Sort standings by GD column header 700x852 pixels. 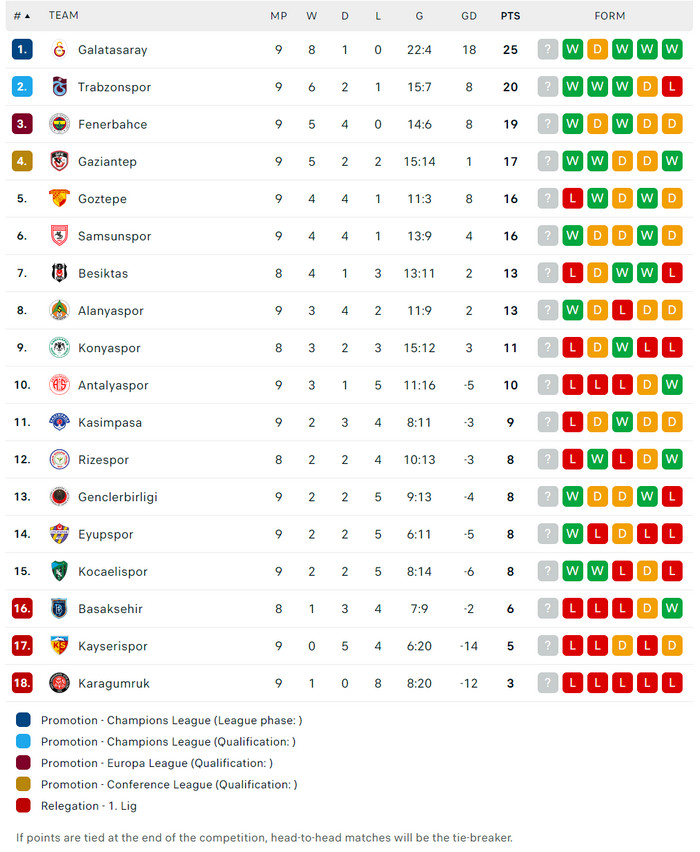pyautogui.click(x=469, y=16)
